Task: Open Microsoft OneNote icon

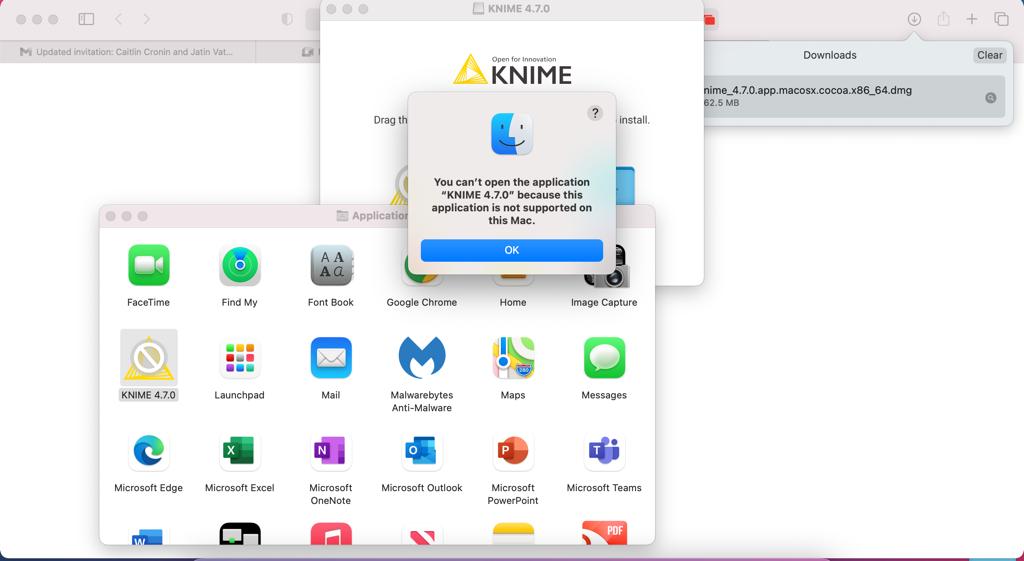Action: coord(331,451)
